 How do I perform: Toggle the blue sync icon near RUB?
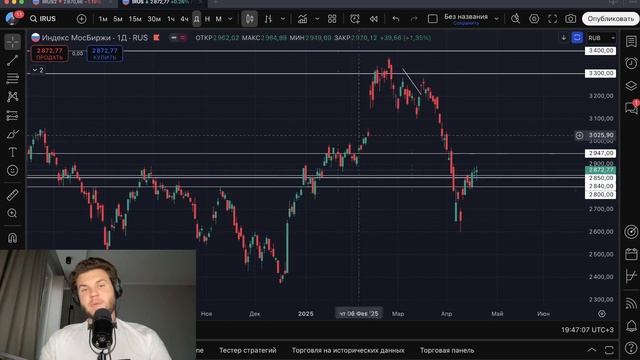click(x=577, y=38)
